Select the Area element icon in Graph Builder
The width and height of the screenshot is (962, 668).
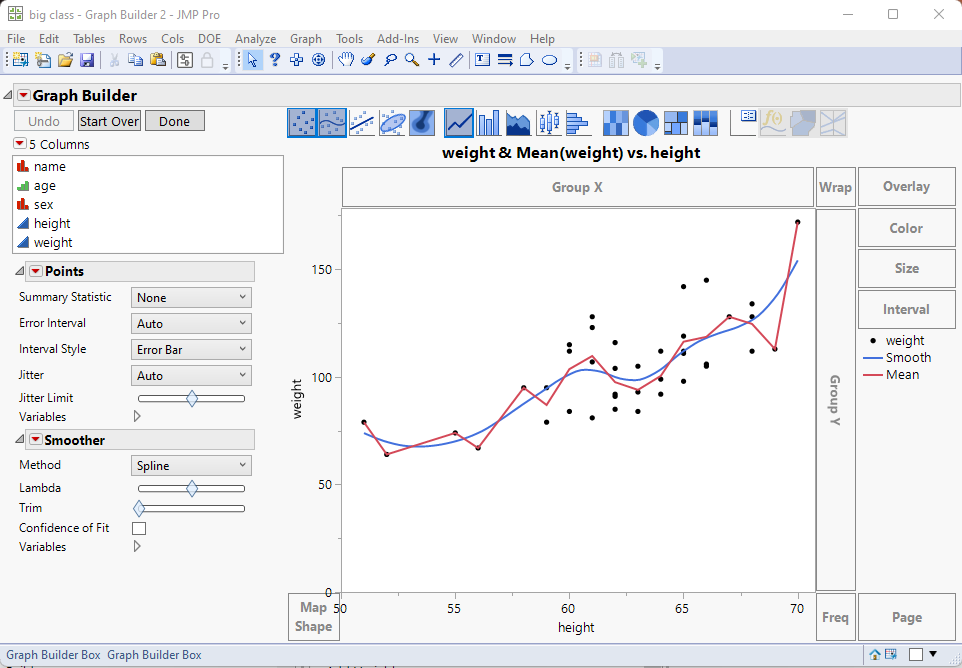518,122
